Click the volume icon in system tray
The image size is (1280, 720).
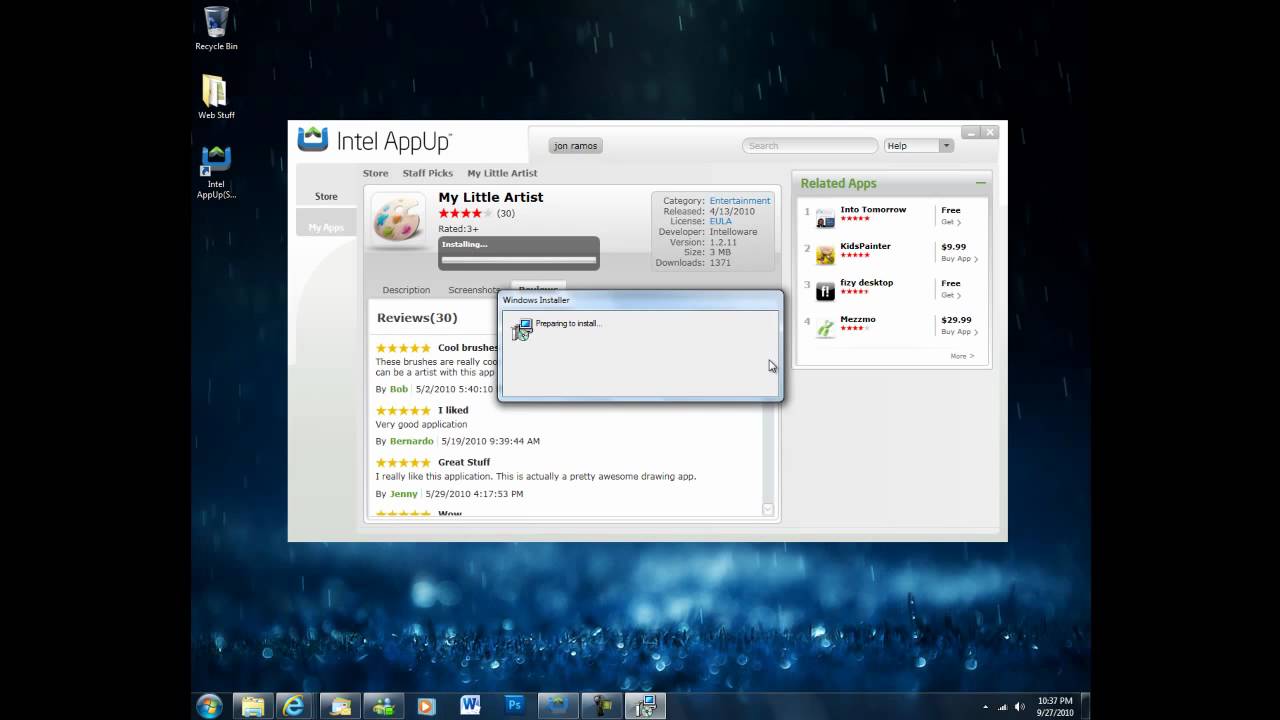tap(1020, 706)
